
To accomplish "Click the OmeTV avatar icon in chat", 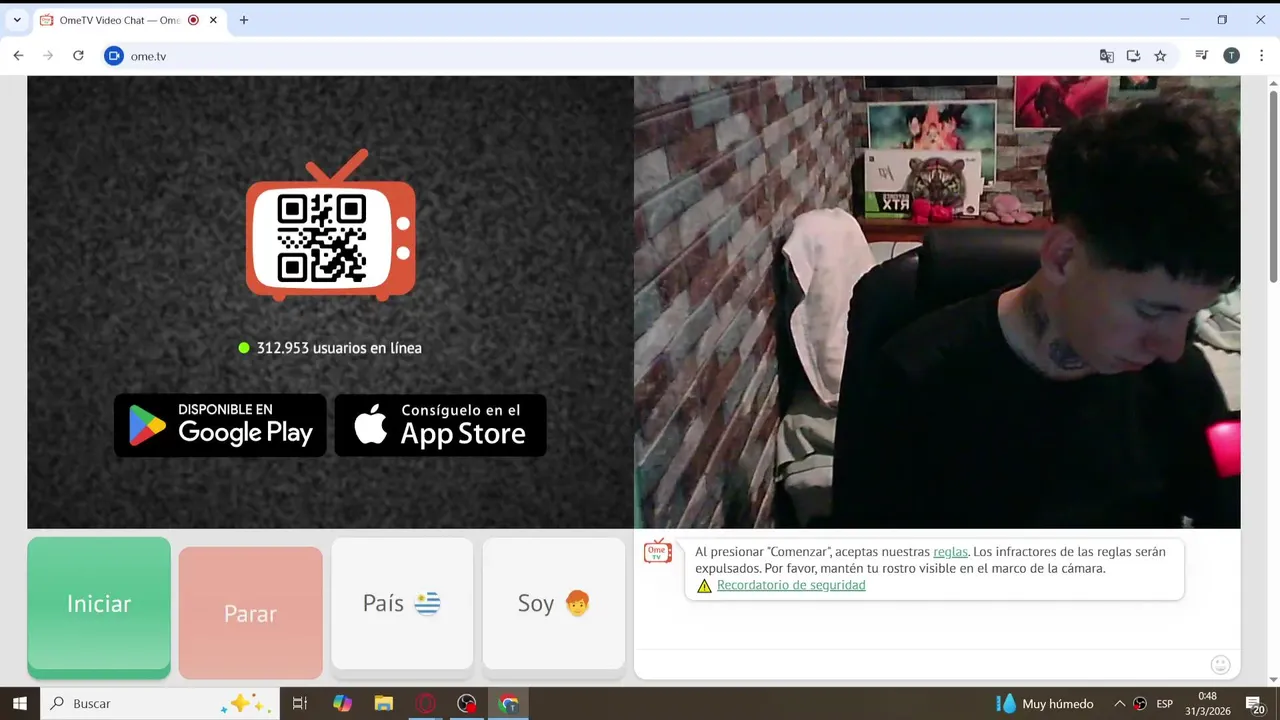I will click(x=658, y=551).
